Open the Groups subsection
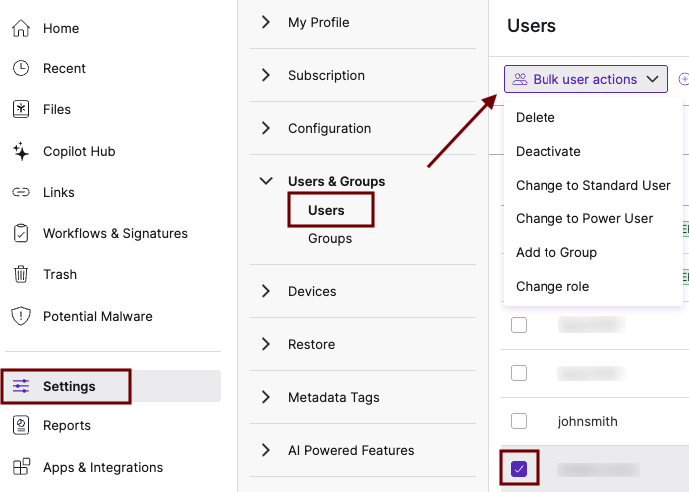Screen dimensions: 689x492 330,238
